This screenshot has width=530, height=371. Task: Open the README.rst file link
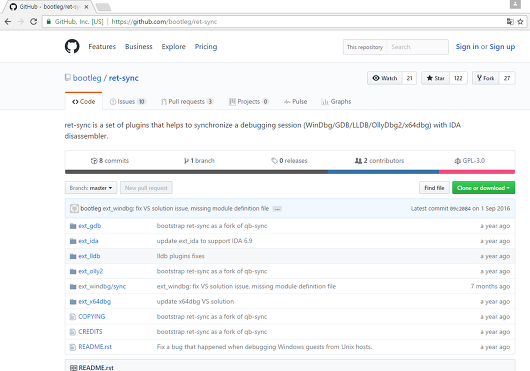tap(95, 347)
